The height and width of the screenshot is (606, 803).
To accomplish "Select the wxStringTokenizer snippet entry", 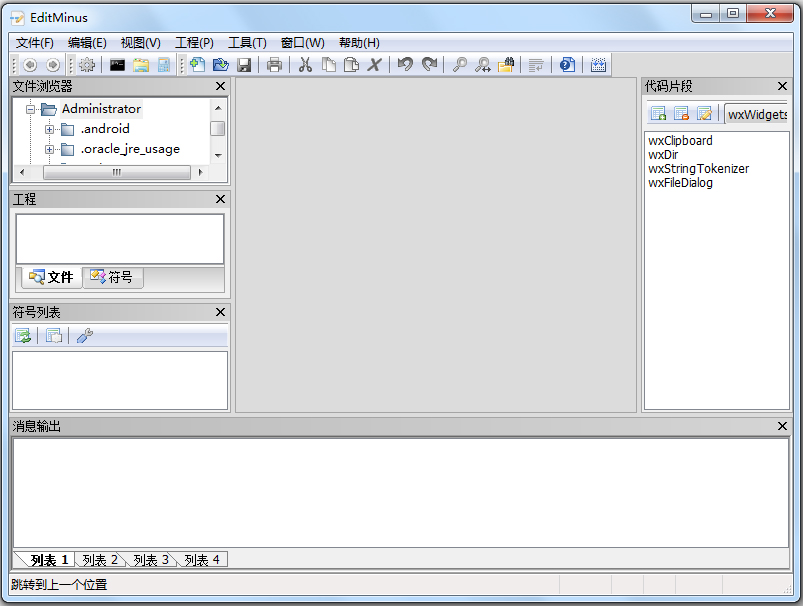I will (x=698, y=169).
